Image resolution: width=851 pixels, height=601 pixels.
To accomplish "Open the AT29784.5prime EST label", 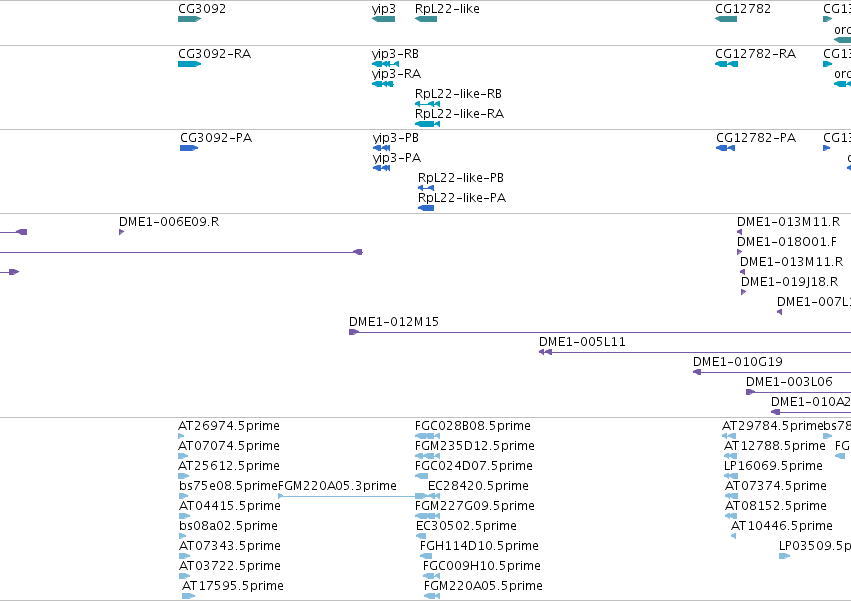I will [x=773, y=426].
